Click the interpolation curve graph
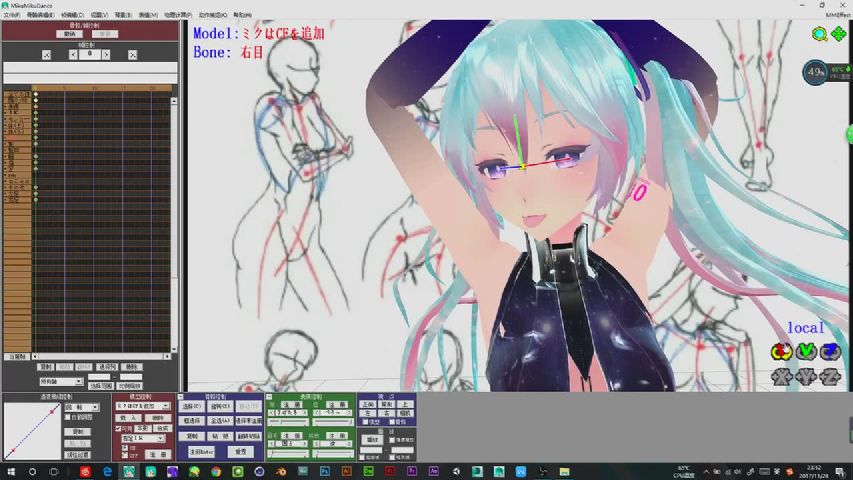This screenshot has width=853, height=480. pos(32,431)
